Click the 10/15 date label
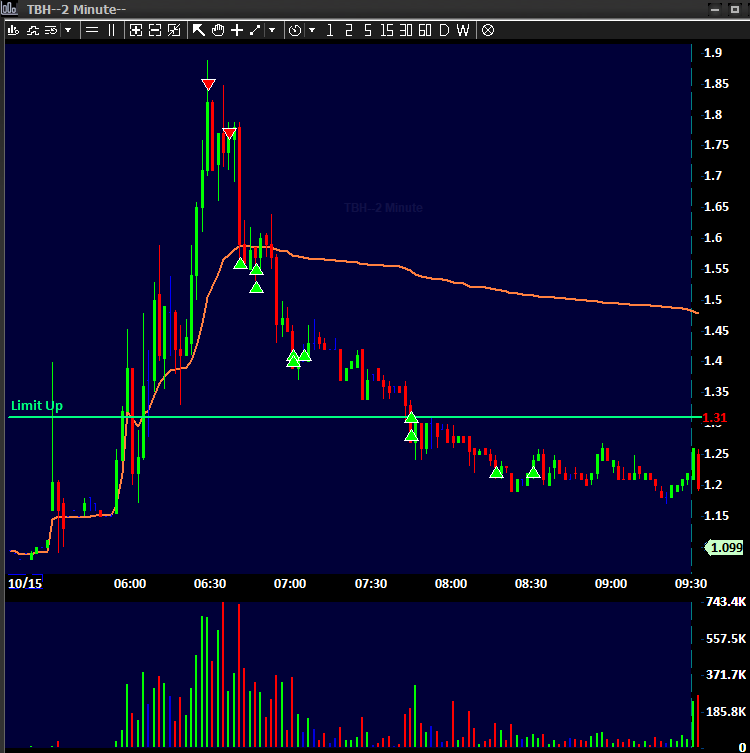The width and height of the screenshot is (750, 753). pos(25,583)
